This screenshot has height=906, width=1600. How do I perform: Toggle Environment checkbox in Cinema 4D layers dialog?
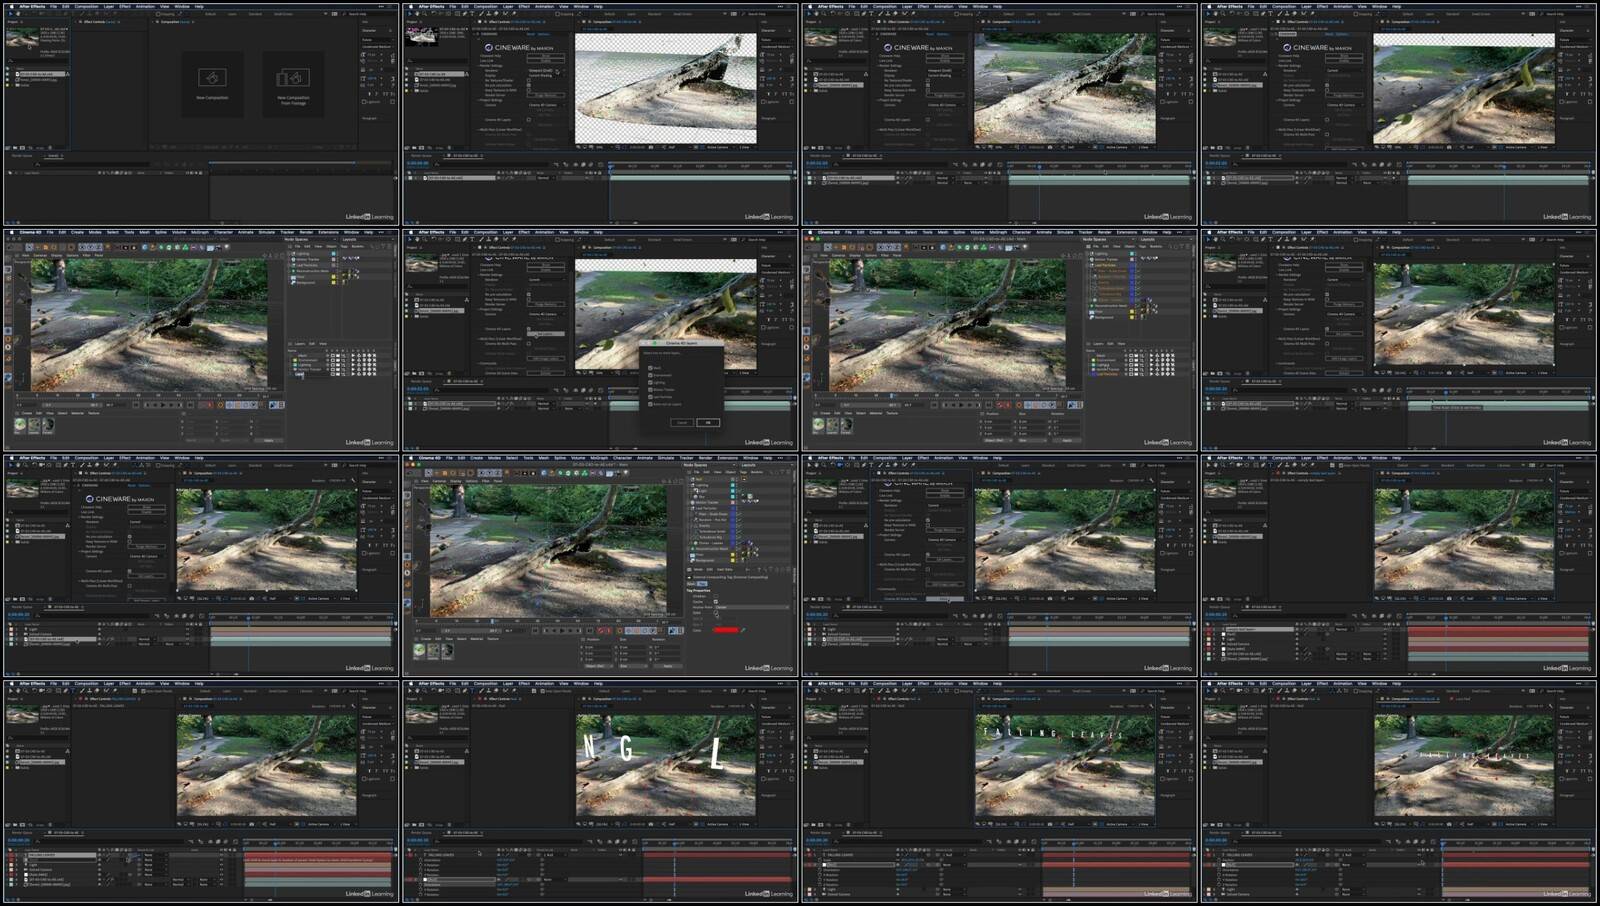[650, 375]
